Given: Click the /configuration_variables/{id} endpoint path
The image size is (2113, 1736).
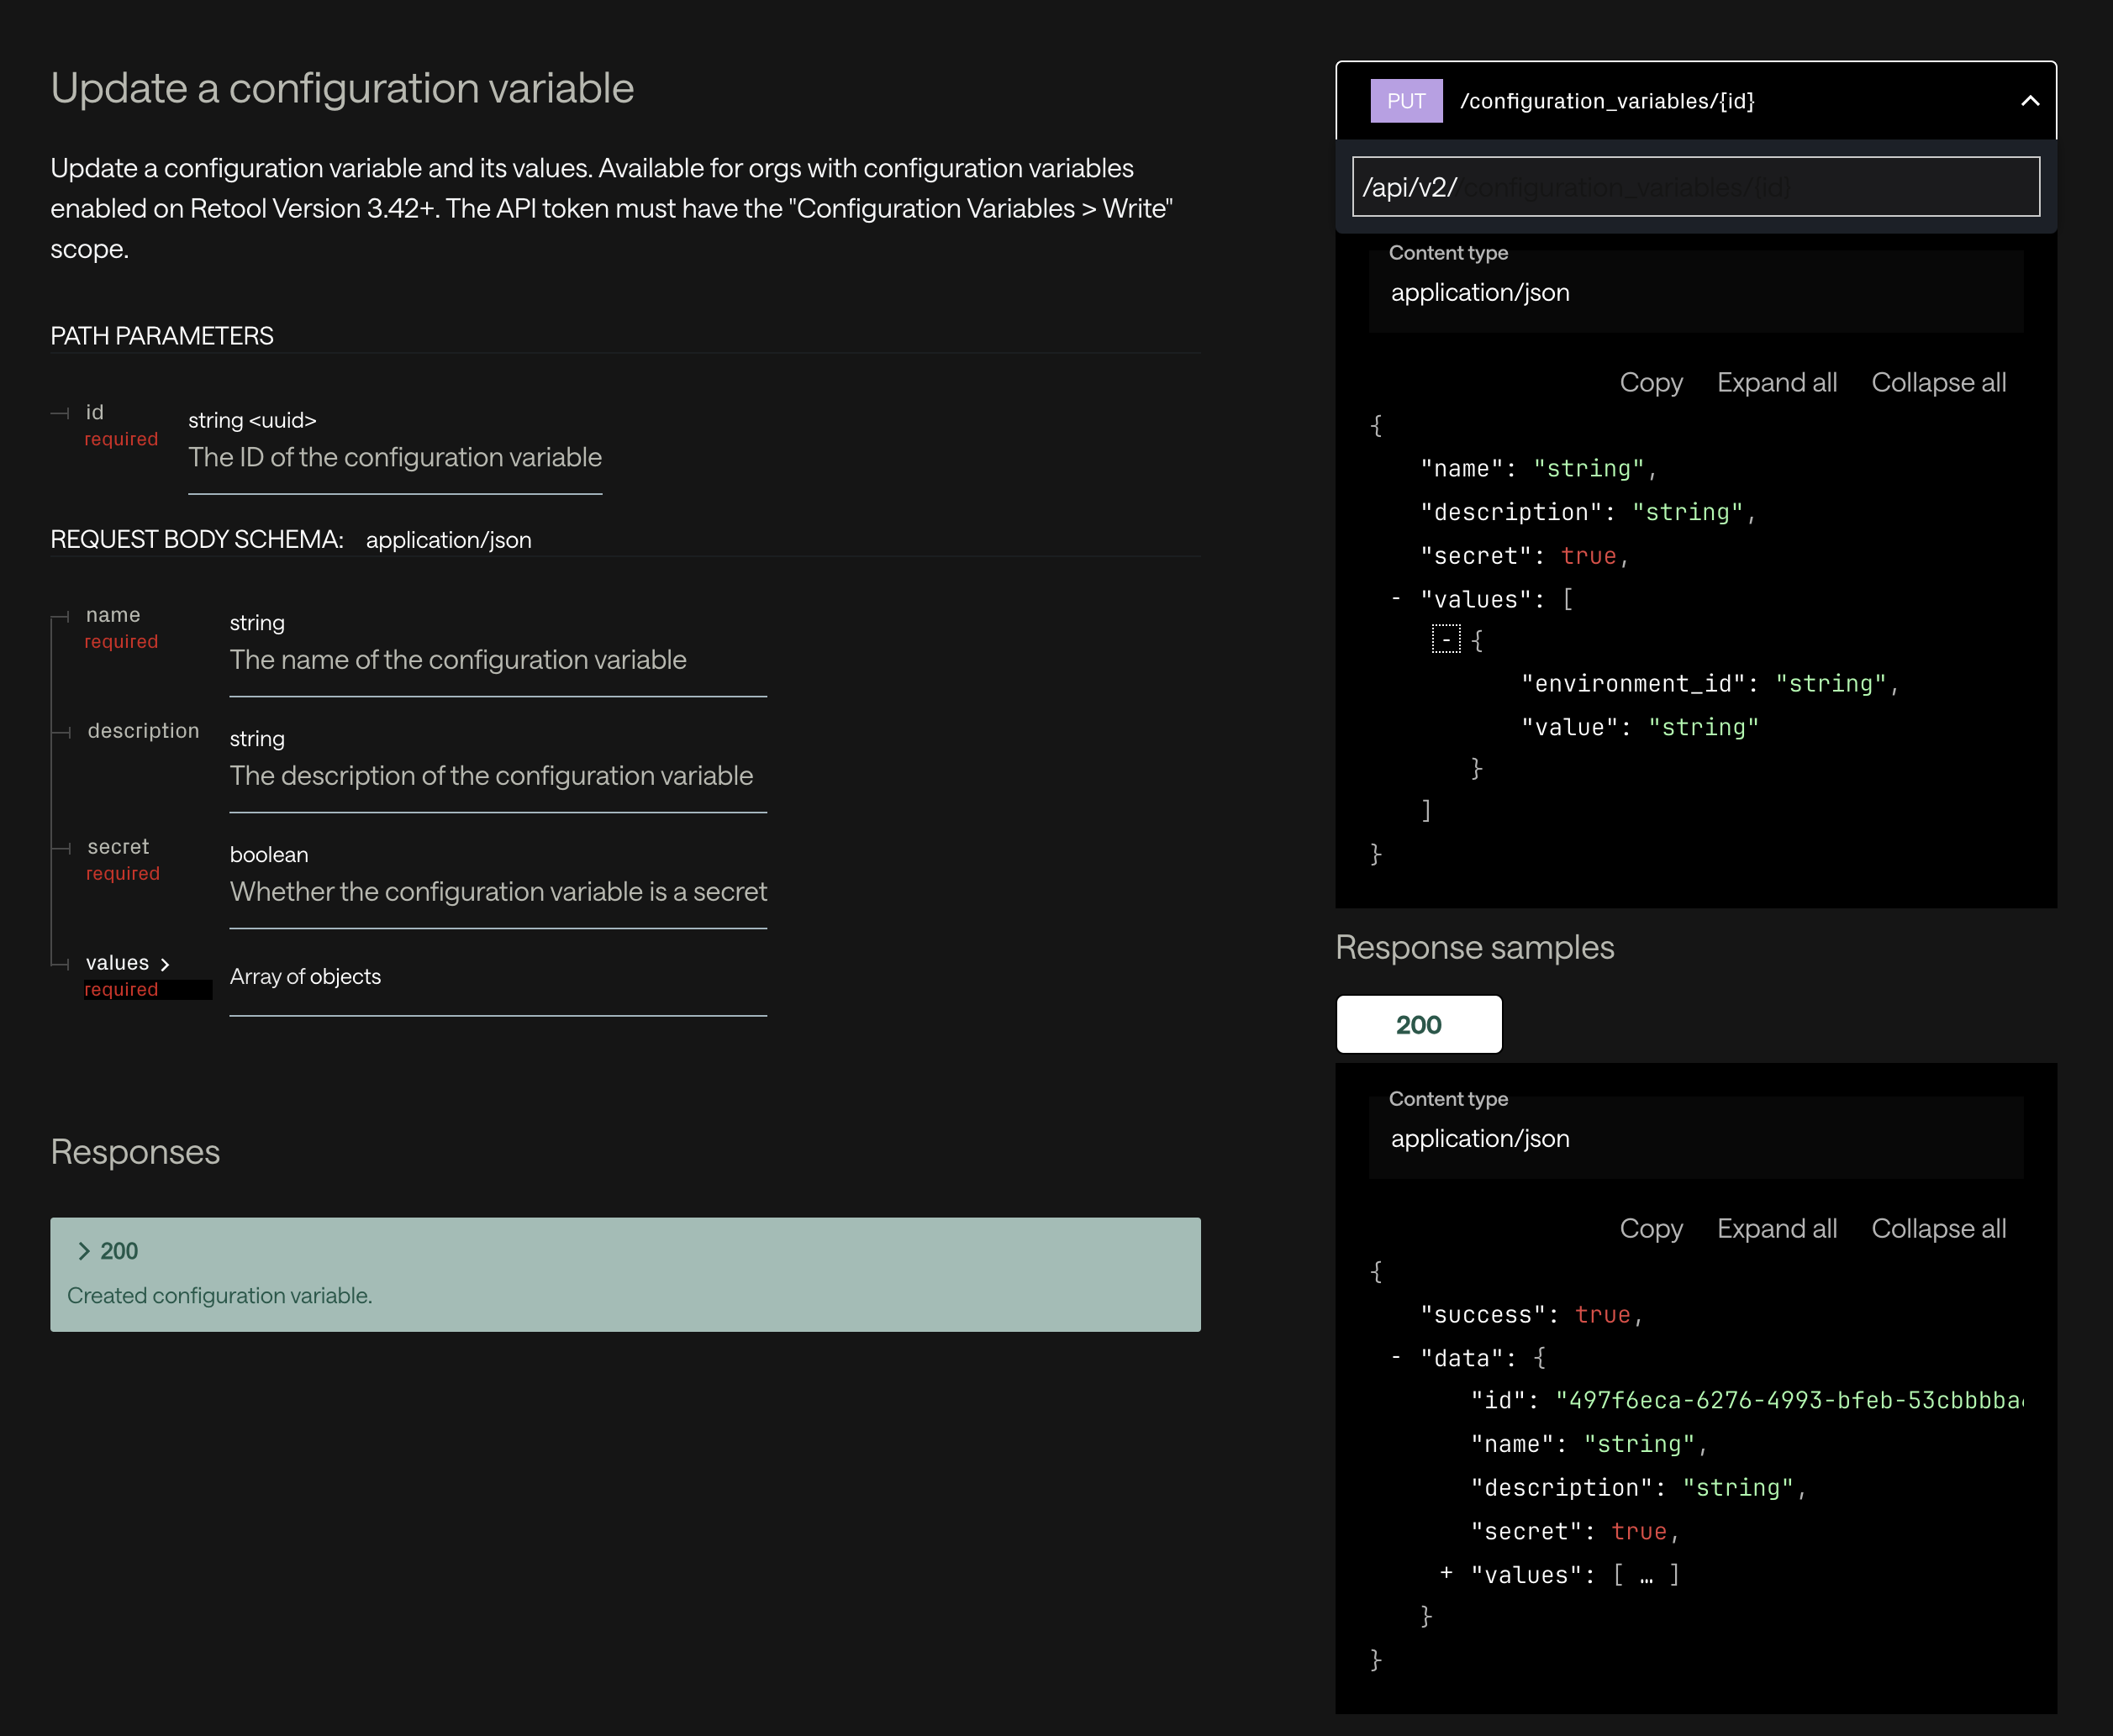Looking at the screenshot, I should pos(1607,101).
